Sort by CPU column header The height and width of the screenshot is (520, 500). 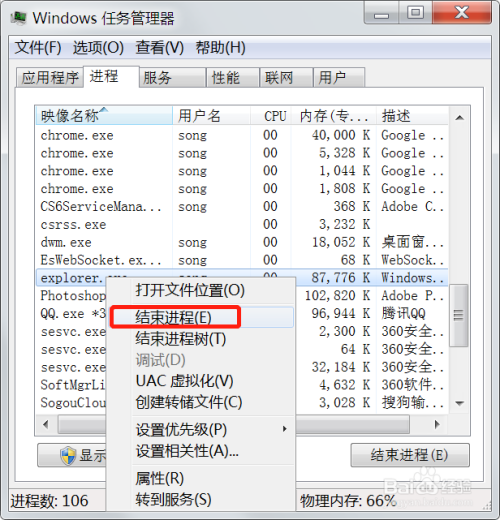click(x=271, y=116)
